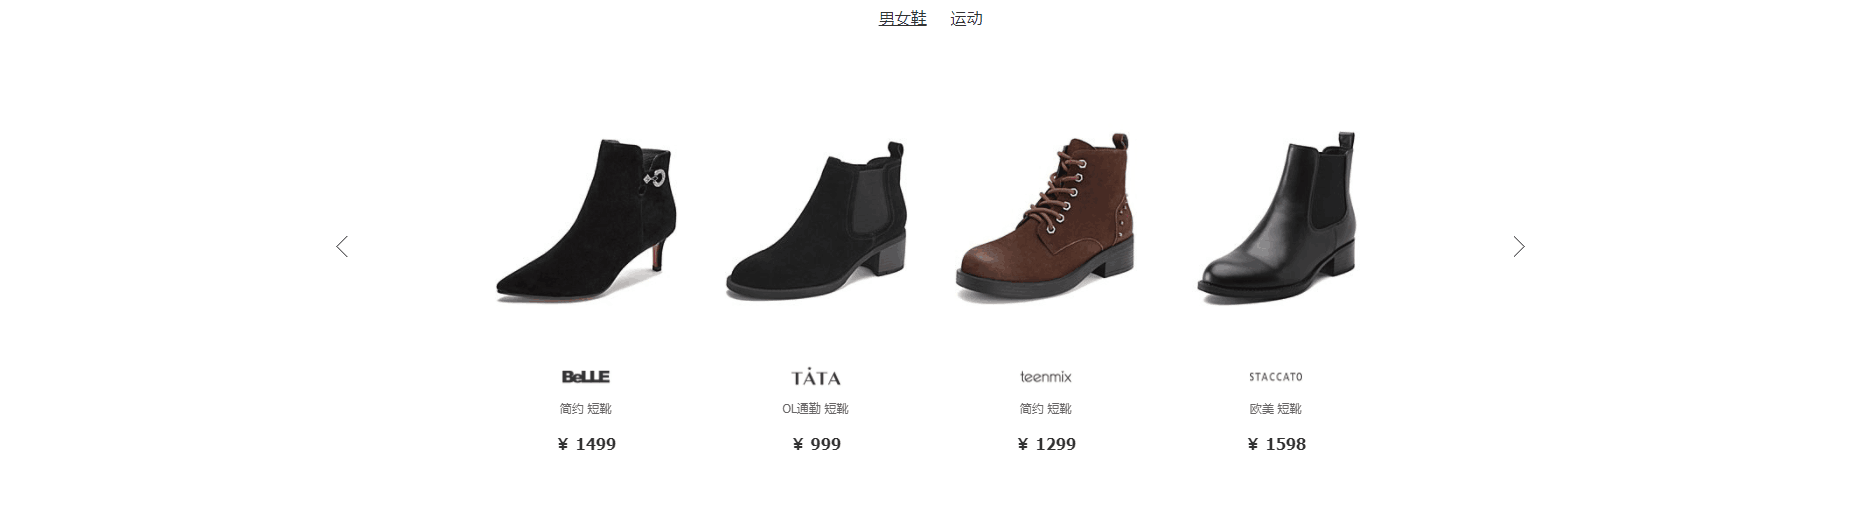The image size is (1859, 520).
Task: Open the 简约 短靴 link under teenmix
Action: tap(1046, 409)
